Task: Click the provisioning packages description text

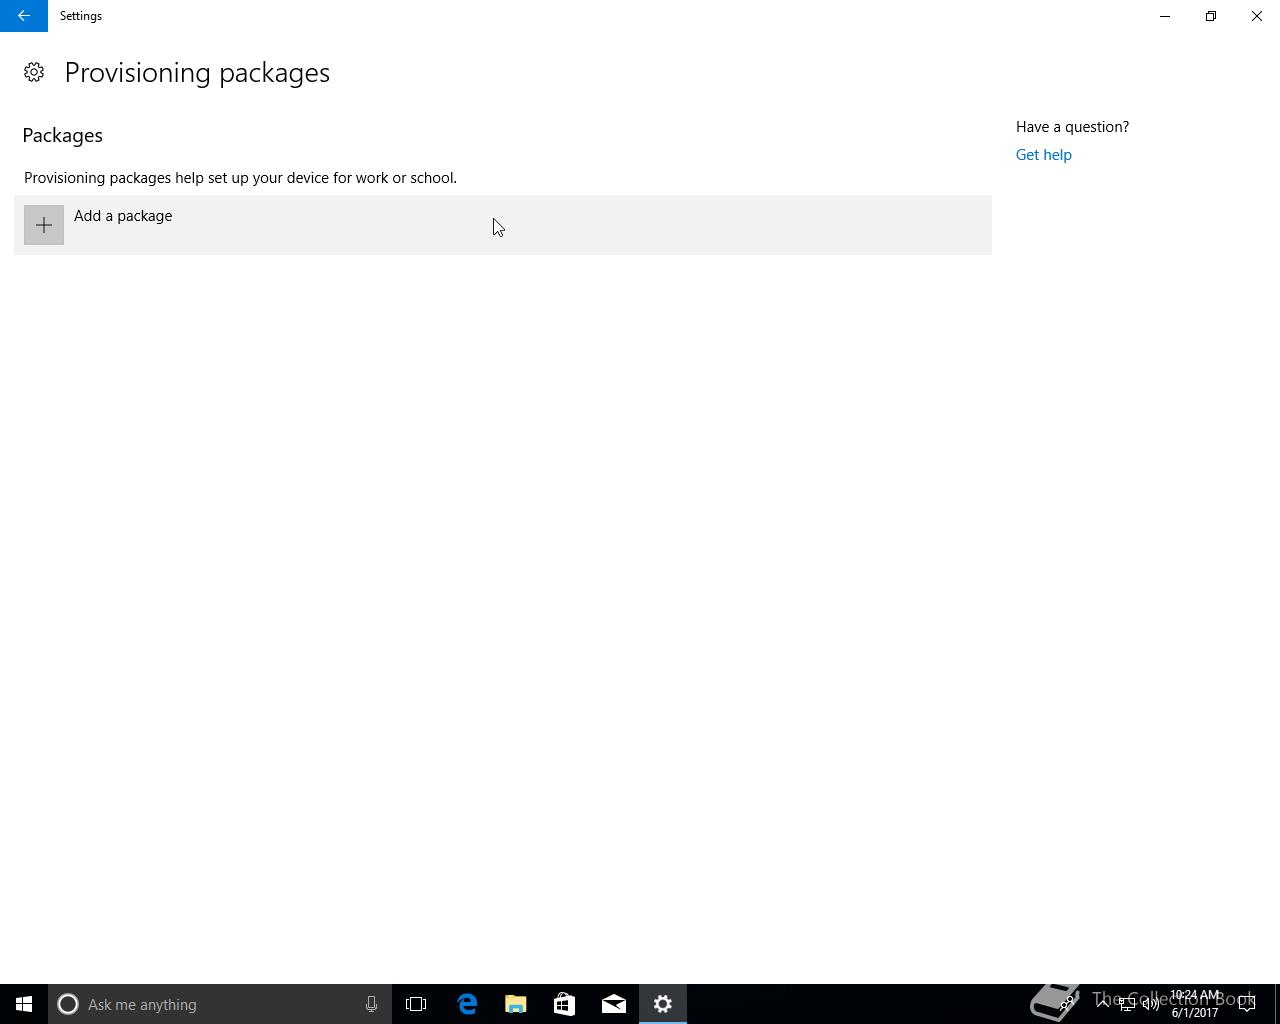Action: [x=240, y=178]
